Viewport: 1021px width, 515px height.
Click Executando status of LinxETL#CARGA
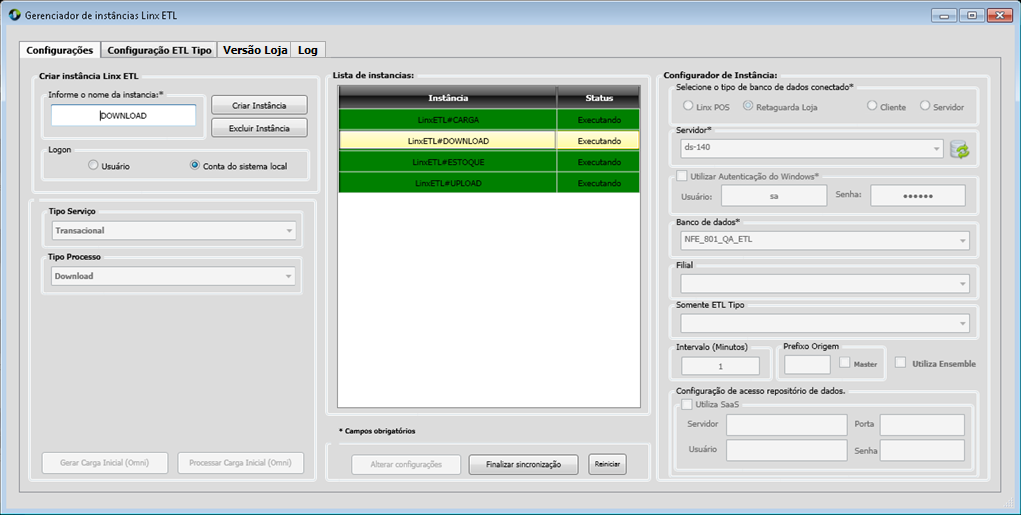[x=599, y=120]
